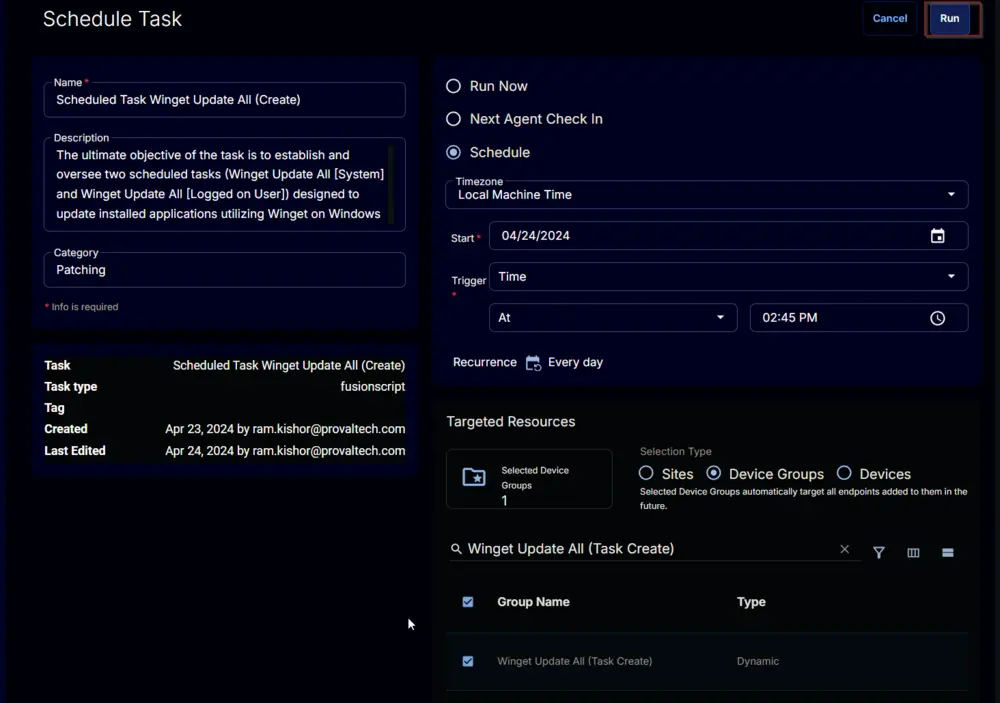
Task: Choose Sites selection type
Action: [x=646, y=473]
